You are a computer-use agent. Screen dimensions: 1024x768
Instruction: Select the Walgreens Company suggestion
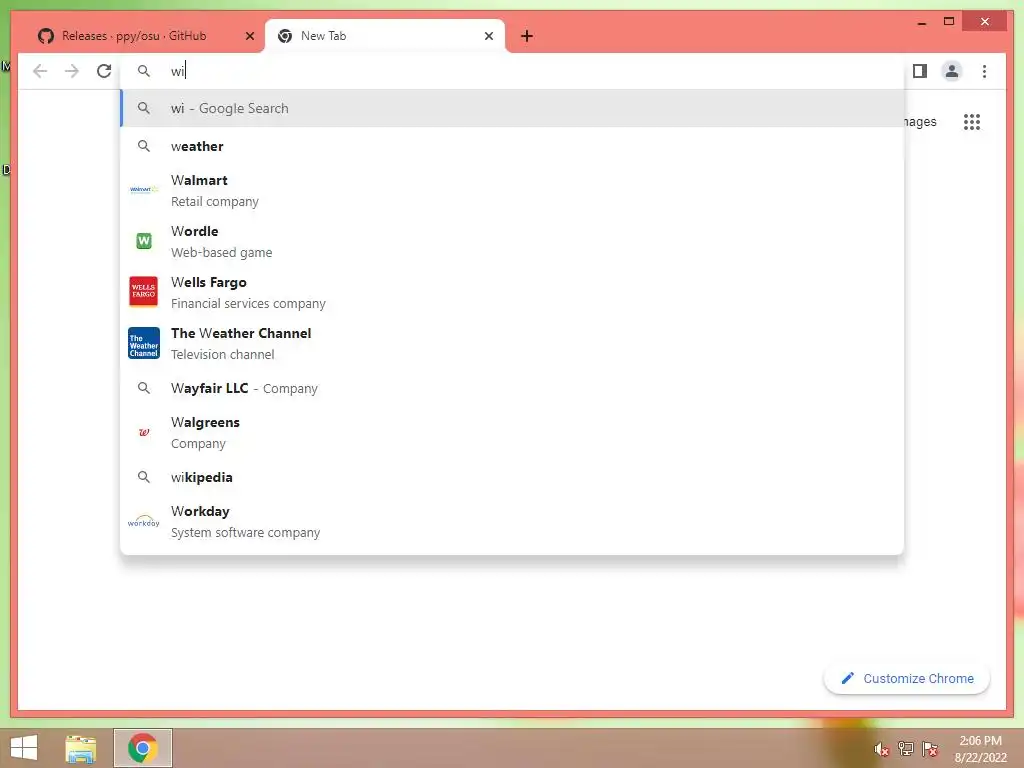pyautogui.click(x=512, y=432)
